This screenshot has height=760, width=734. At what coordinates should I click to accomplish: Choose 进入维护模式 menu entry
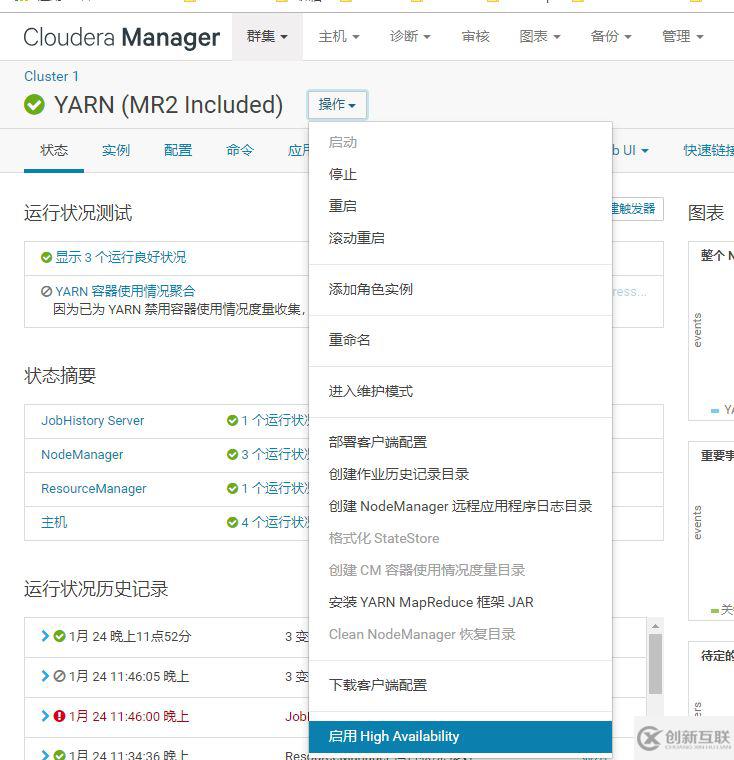point(460,391)
